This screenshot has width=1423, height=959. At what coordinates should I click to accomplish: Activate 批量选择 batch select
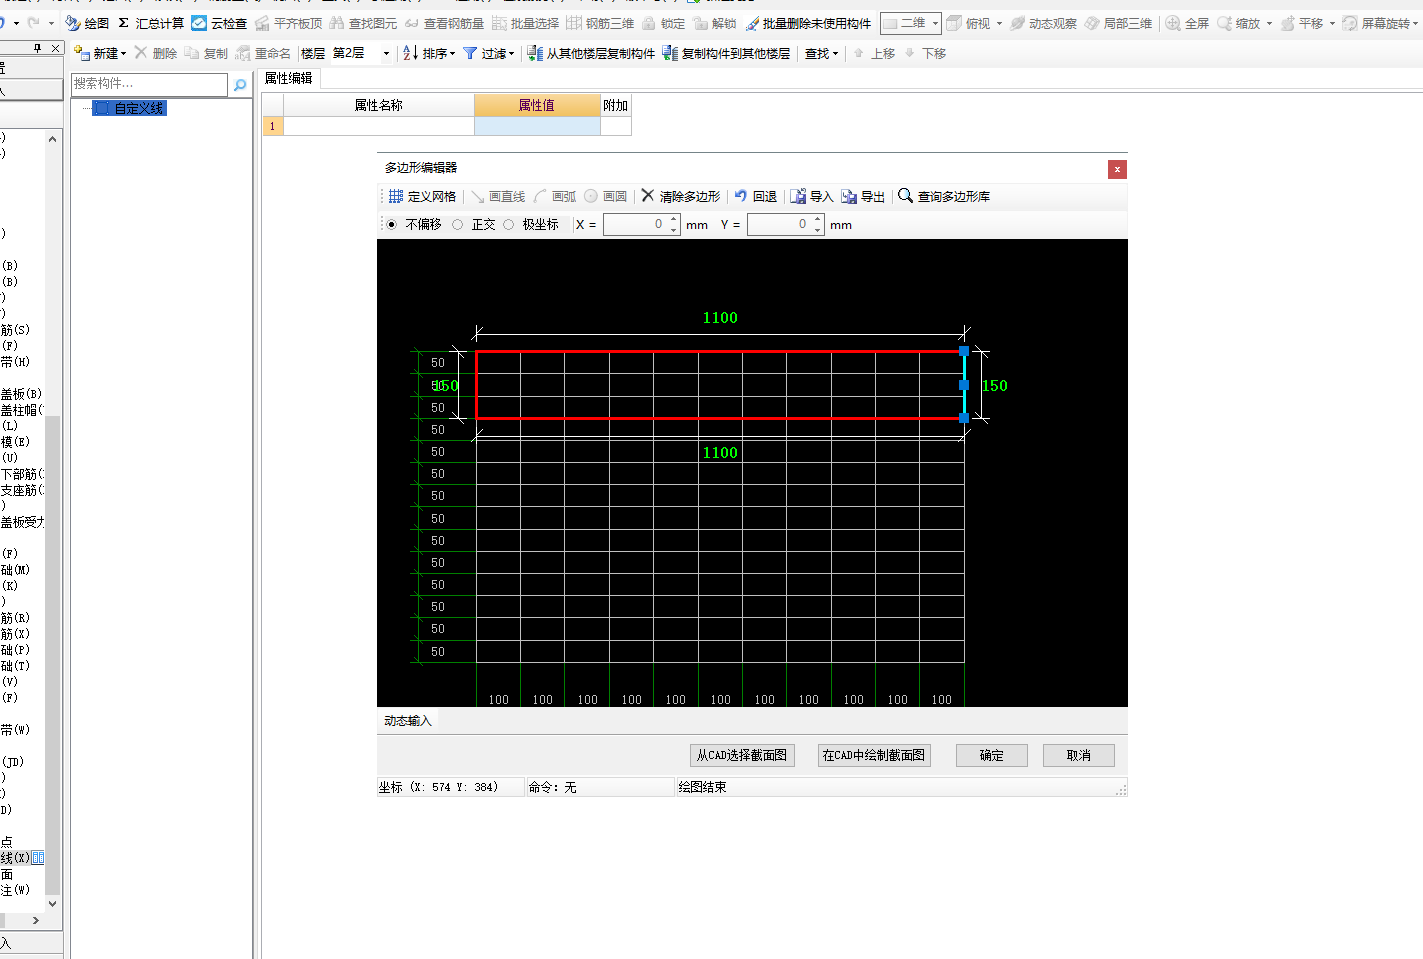[525, 23]
